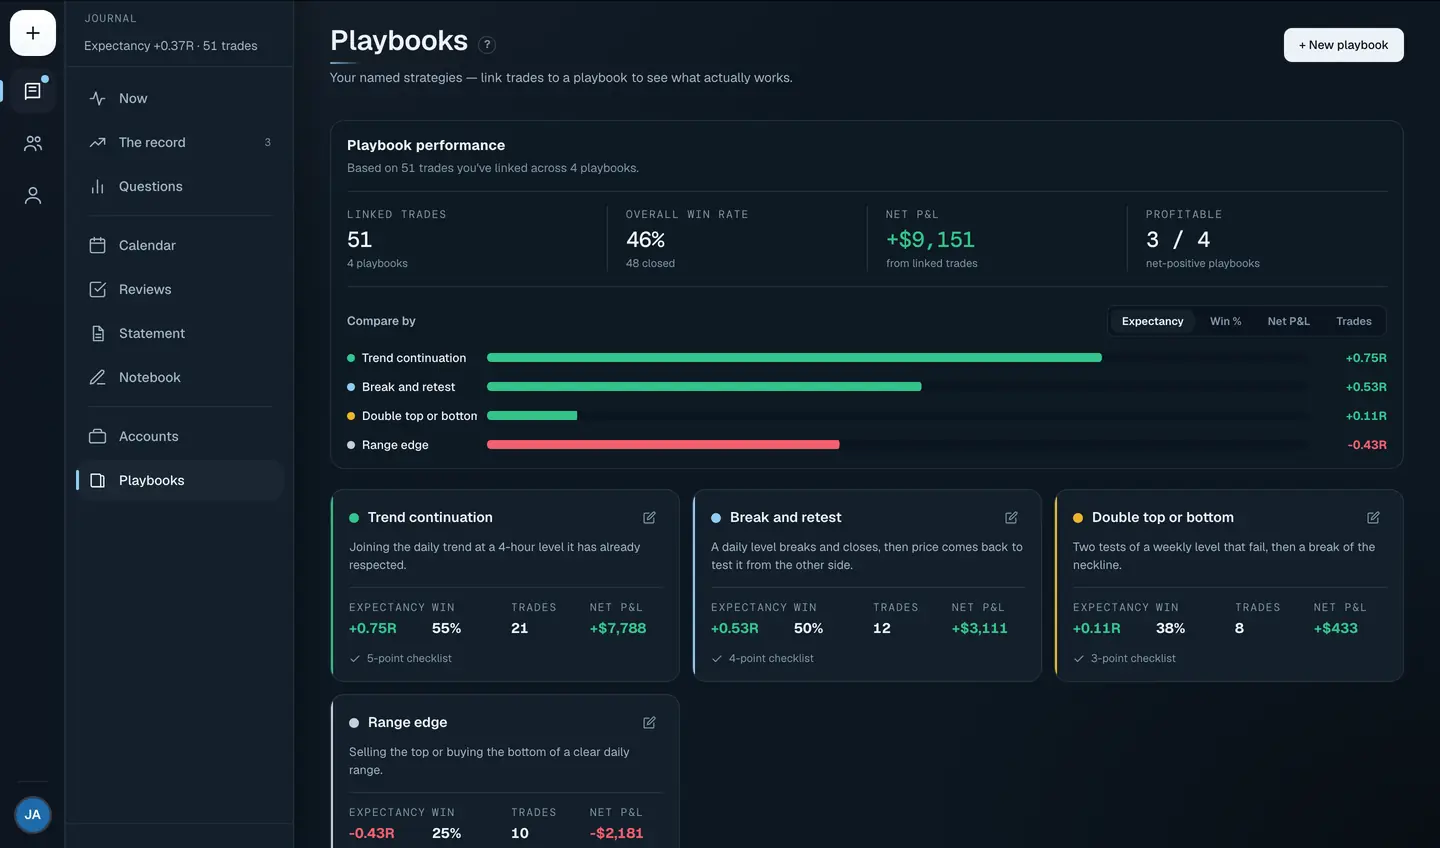Click the help question mark beside Playbooks
The height and width of the screenshot is (848, 1440).
pyautogui.click(x=487, y=45)
